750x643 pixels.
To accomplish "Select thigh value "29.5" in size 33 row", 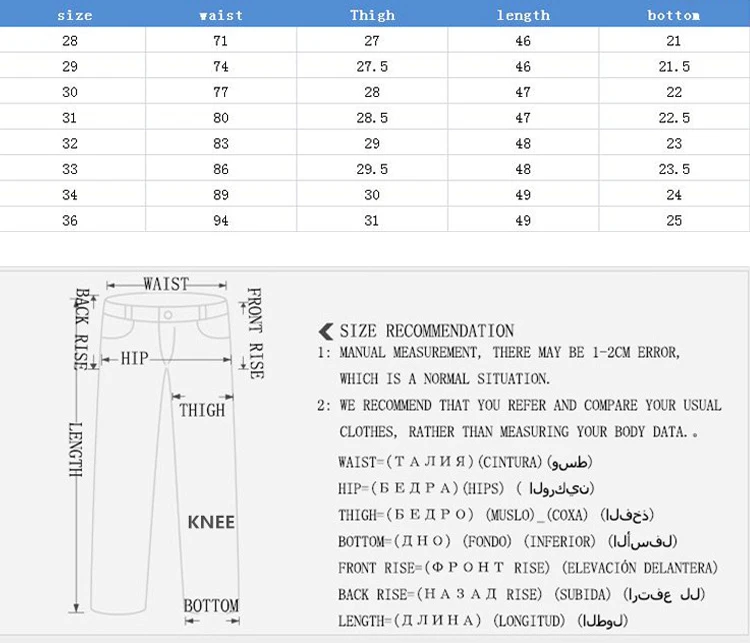I will click(x=372, y=169).
